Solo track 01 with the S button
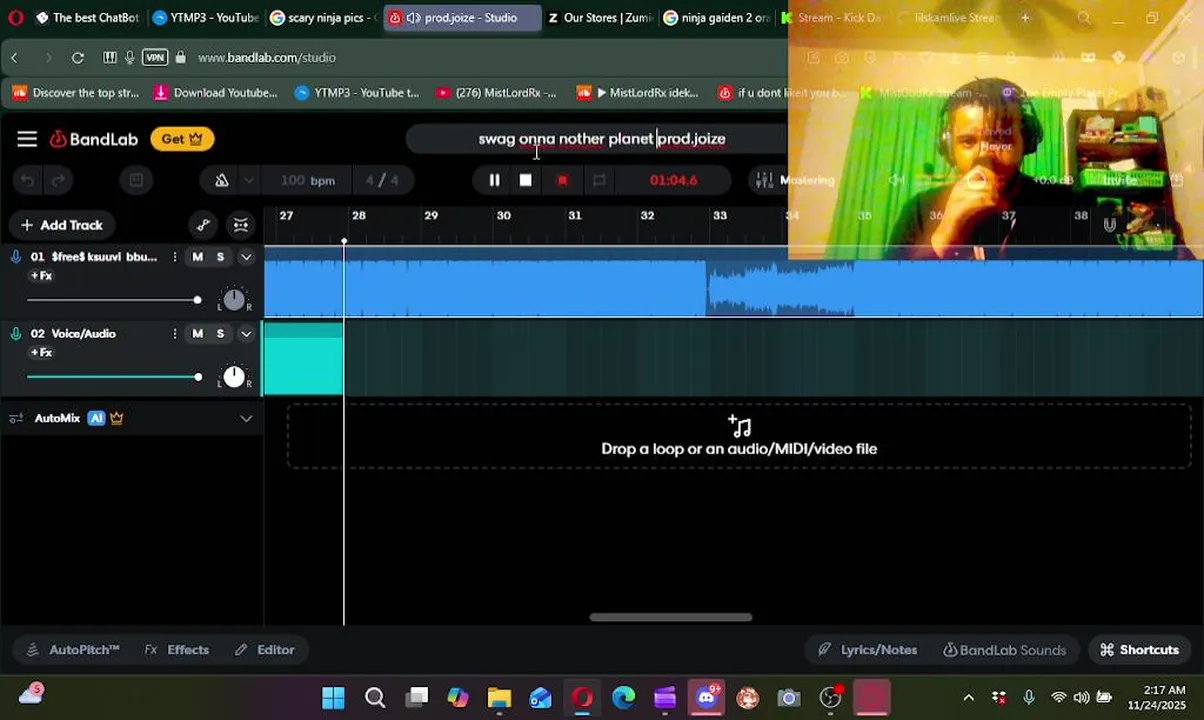 click(220, 257)
